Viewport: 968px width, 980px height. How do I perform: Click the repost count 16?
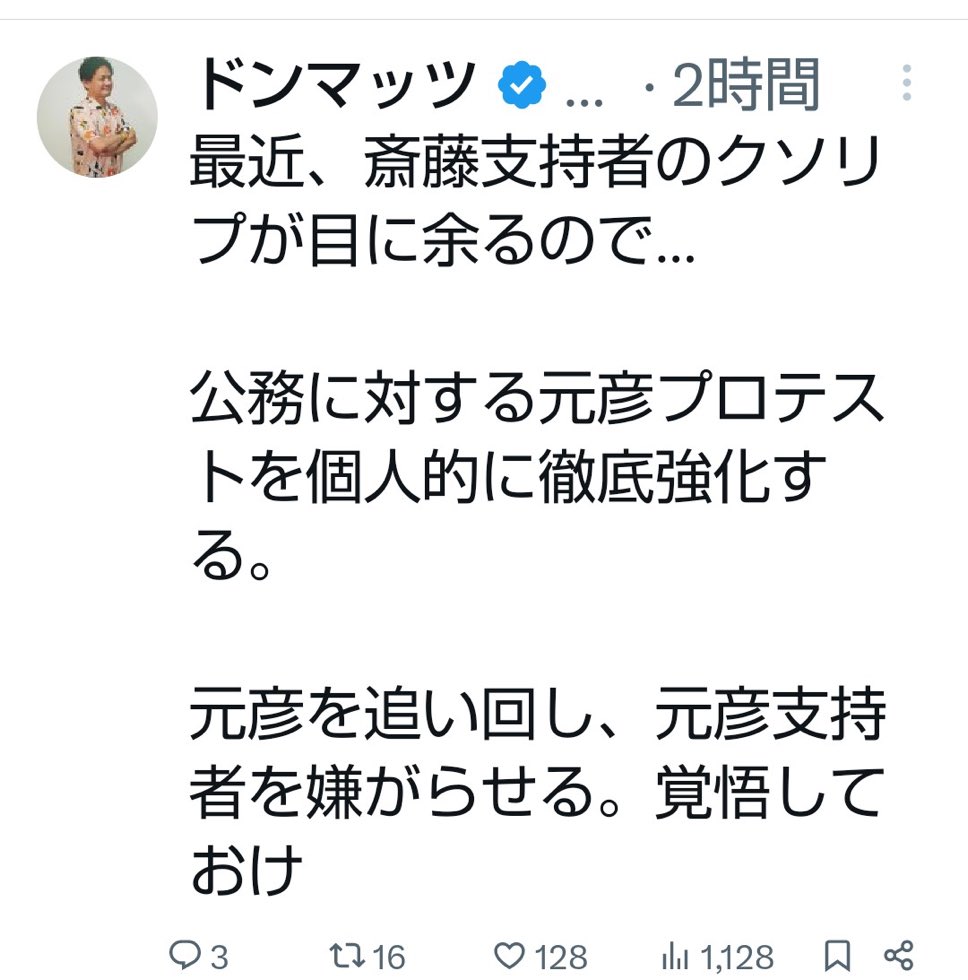coord(389,956)
